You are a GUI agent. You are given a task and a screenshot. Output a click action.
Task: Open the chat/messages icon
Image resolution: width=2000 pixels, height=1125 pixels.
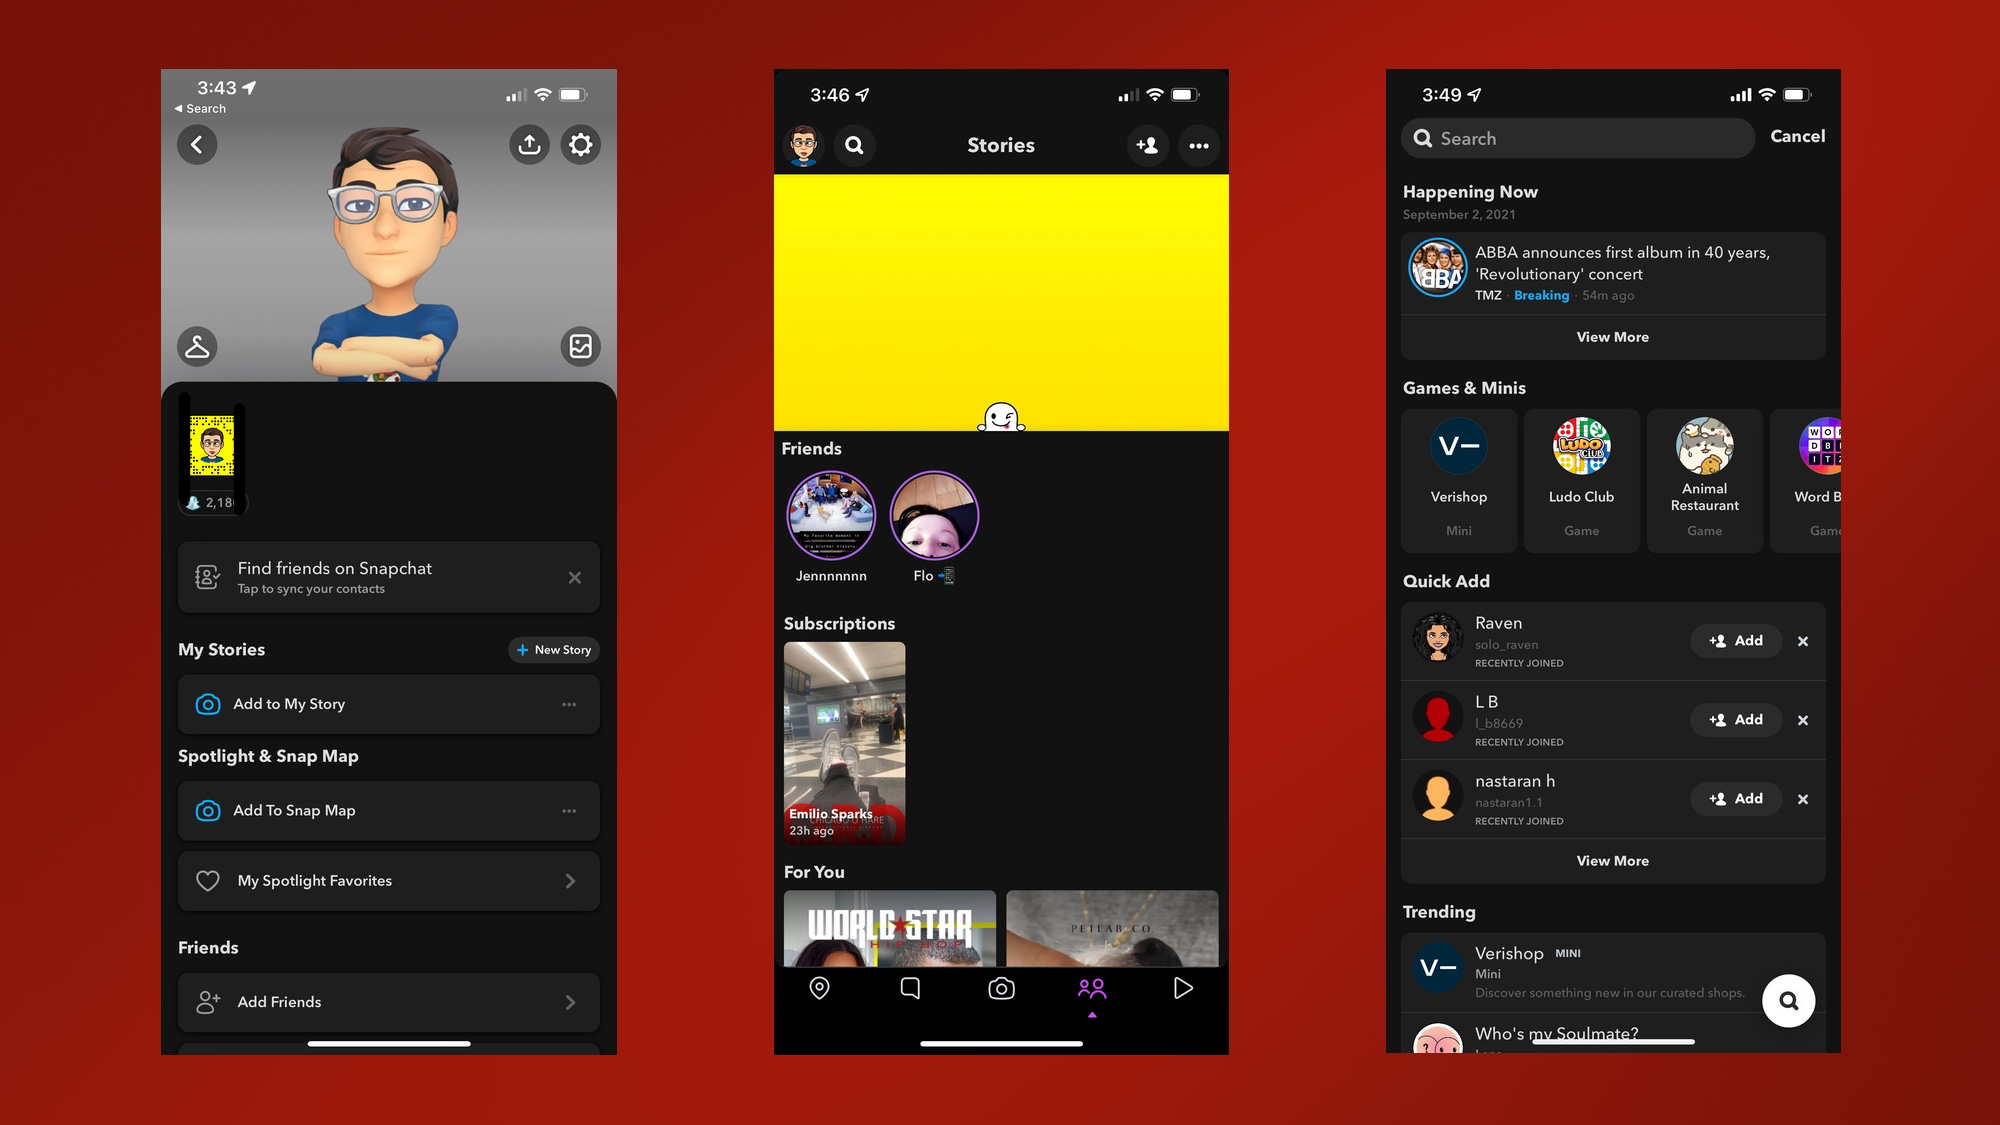click(909, 989)
